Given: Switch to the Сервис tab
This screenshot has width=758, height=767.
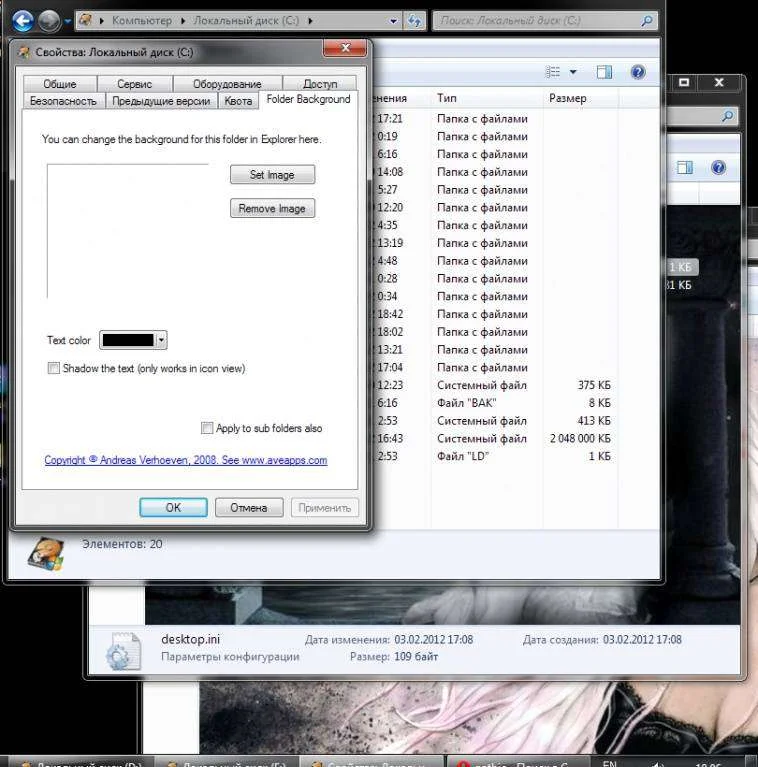Looking at the screenshot, I should click(x=134, y=84).
